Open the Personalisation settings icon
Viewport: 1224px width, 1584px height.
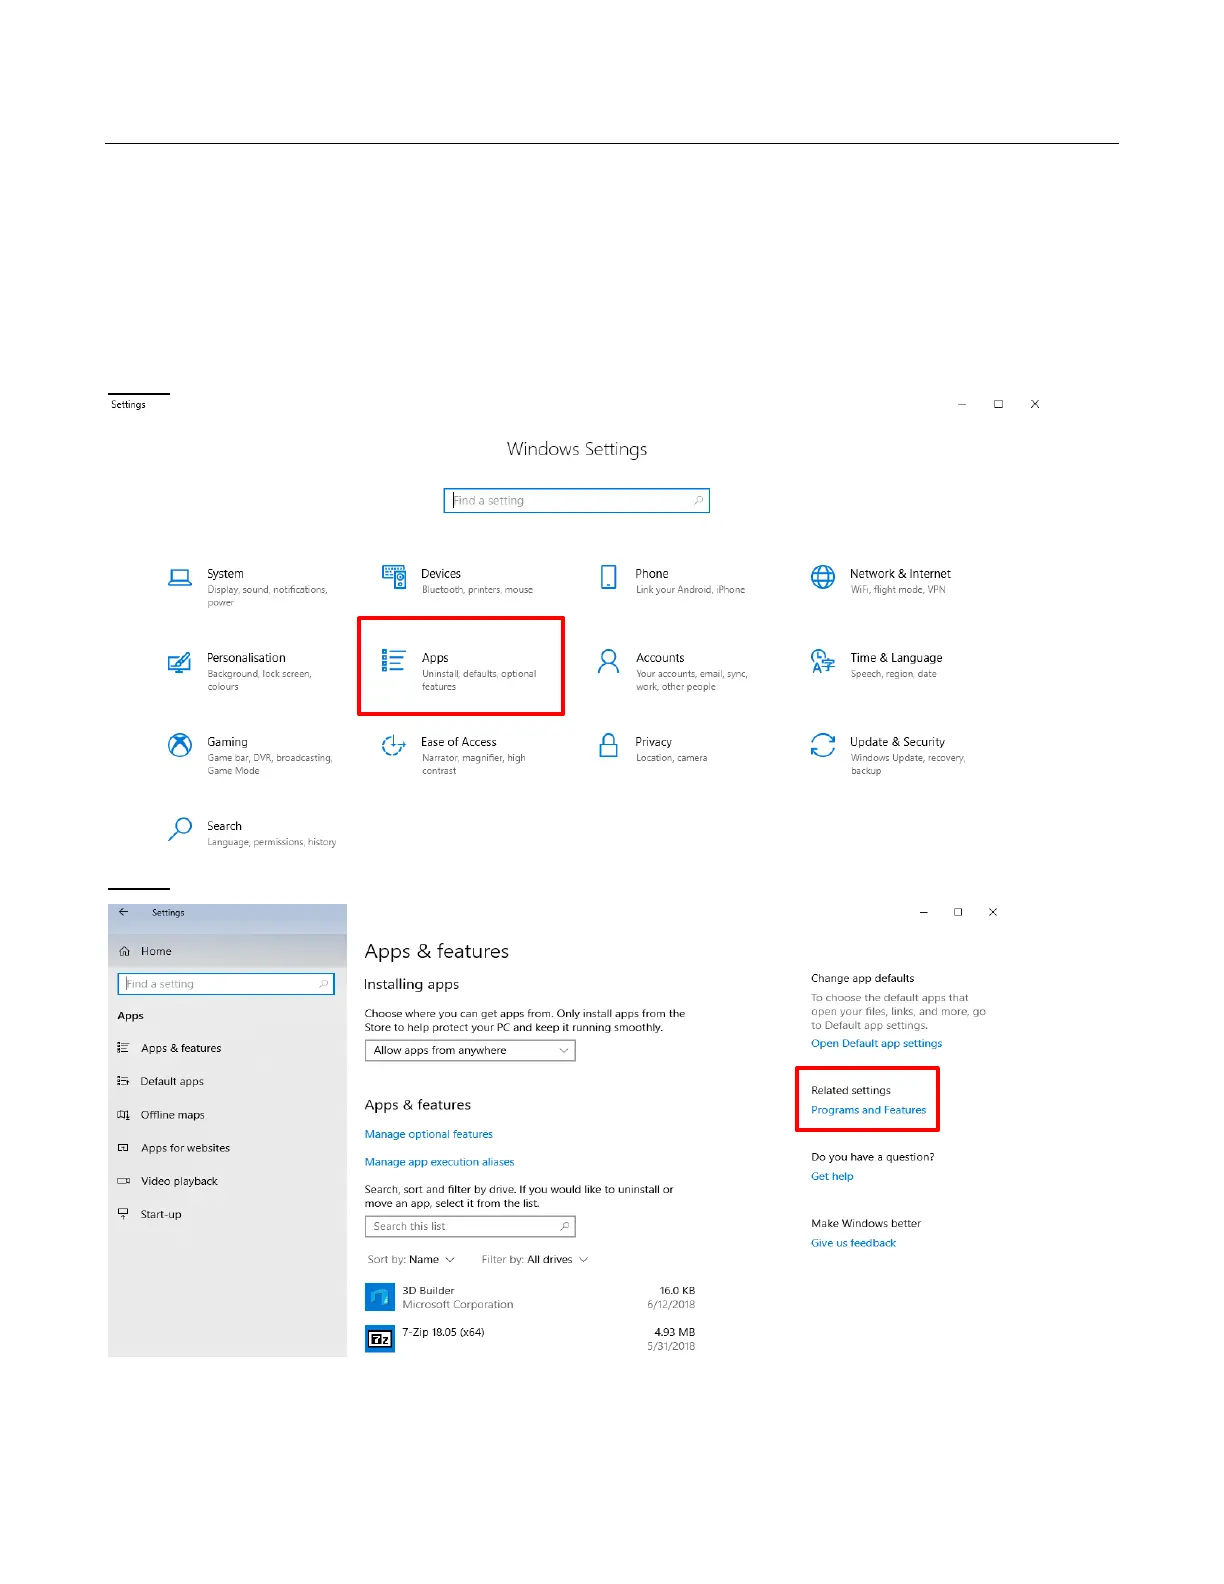click(x=180, y=662)
